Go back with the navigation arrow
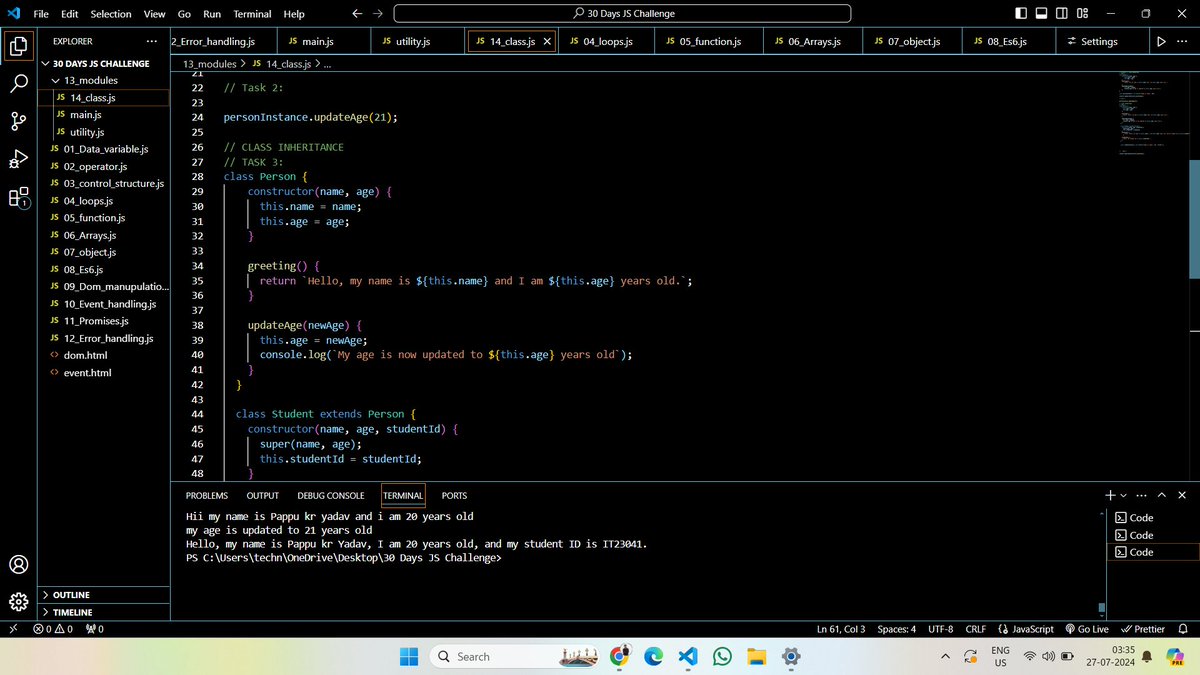This screenshot has width=1200, height=675. click(x=358, y=14)
